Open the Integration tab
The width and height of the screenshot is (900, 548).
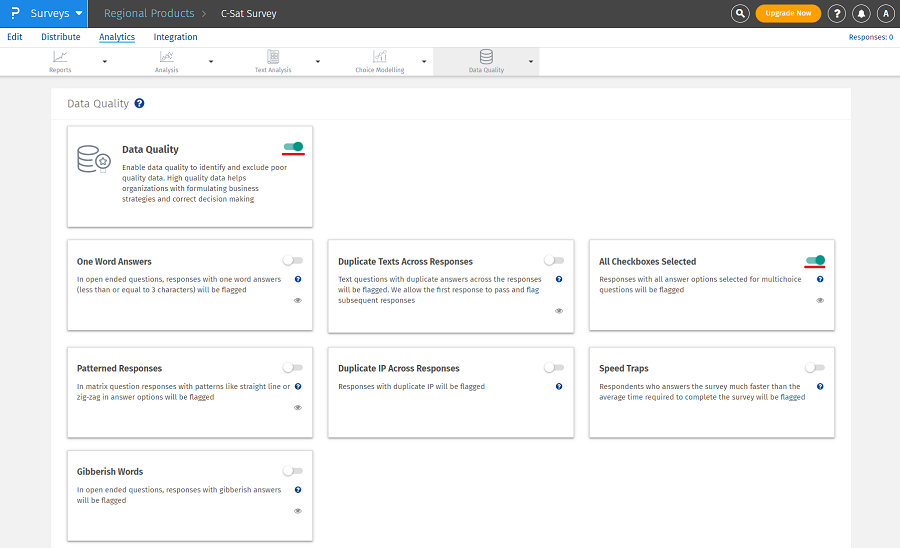175,37
